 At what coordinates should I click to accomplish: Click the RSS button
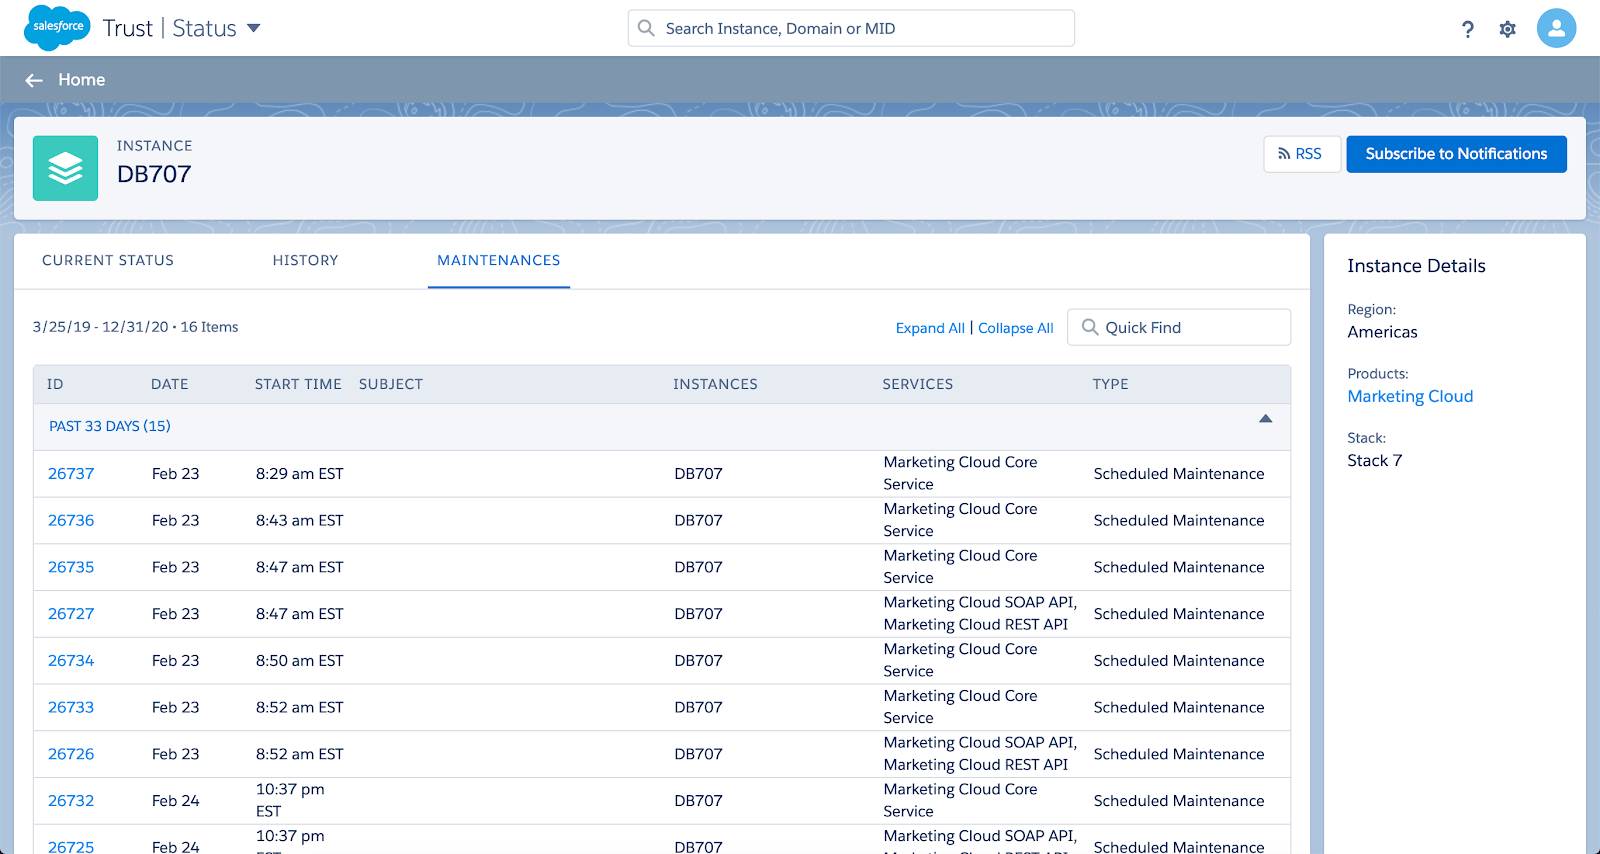[x=1302, y=154]
